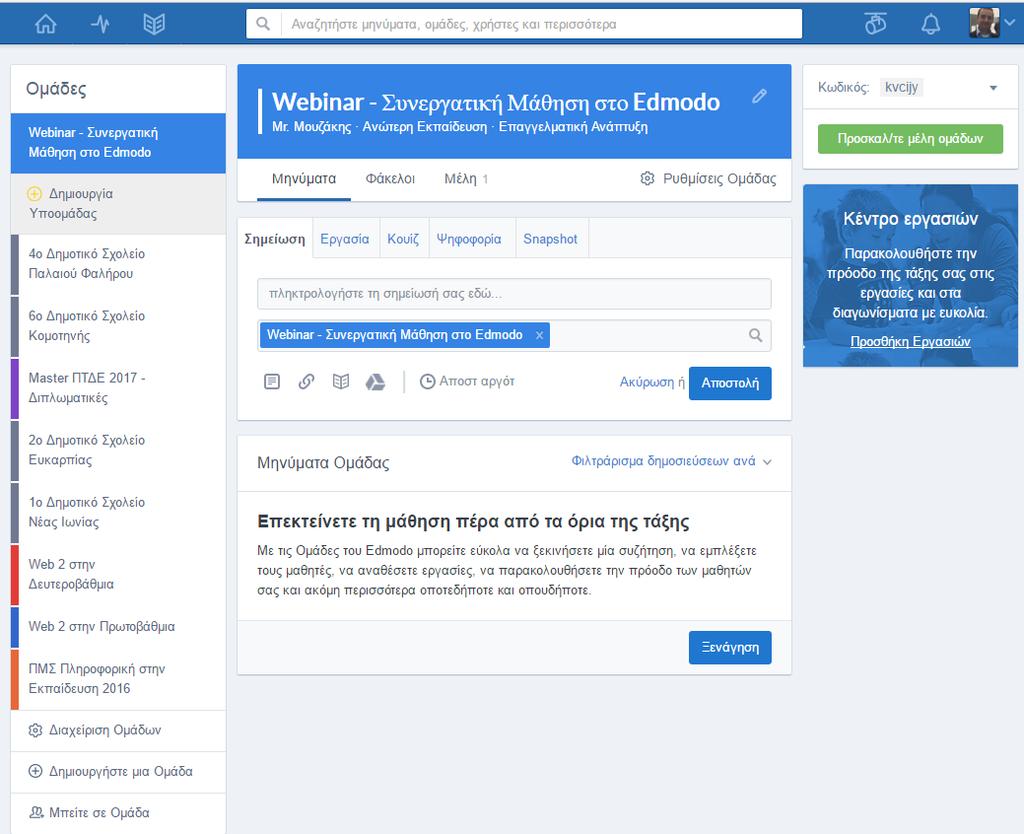Select the Σημείωση post tab
Image resolution: width=1024 pixels, height=834 pixels.
pos(275,239)
